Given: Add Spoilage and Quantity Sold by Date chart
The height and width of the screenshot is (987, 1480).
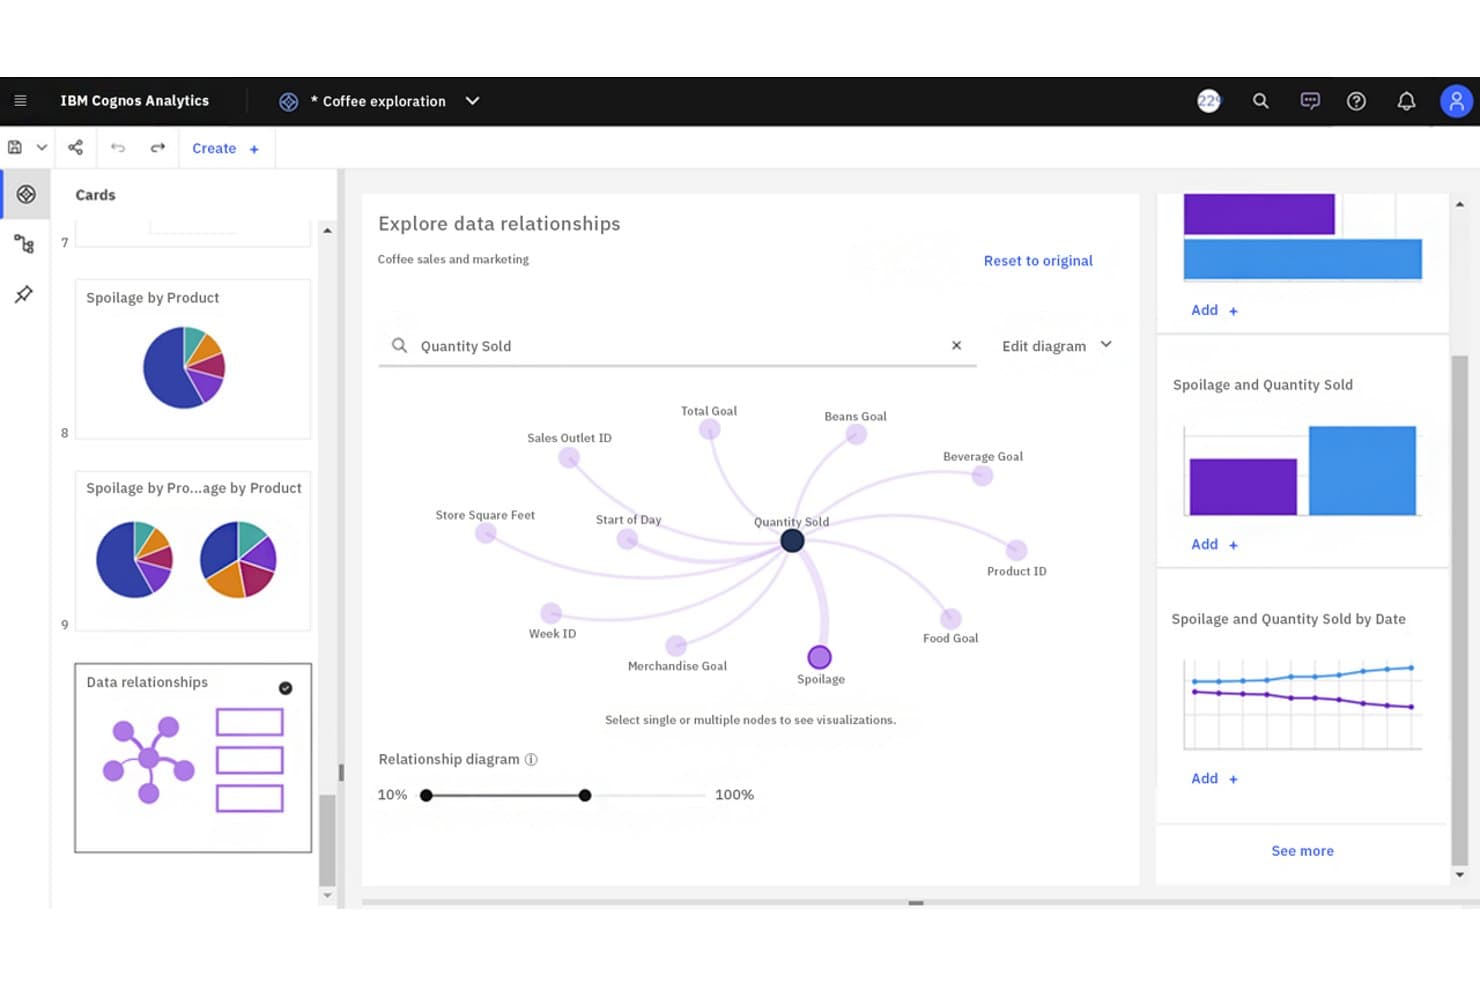Looking at the screenshot, I should (x=1214, y=778).
